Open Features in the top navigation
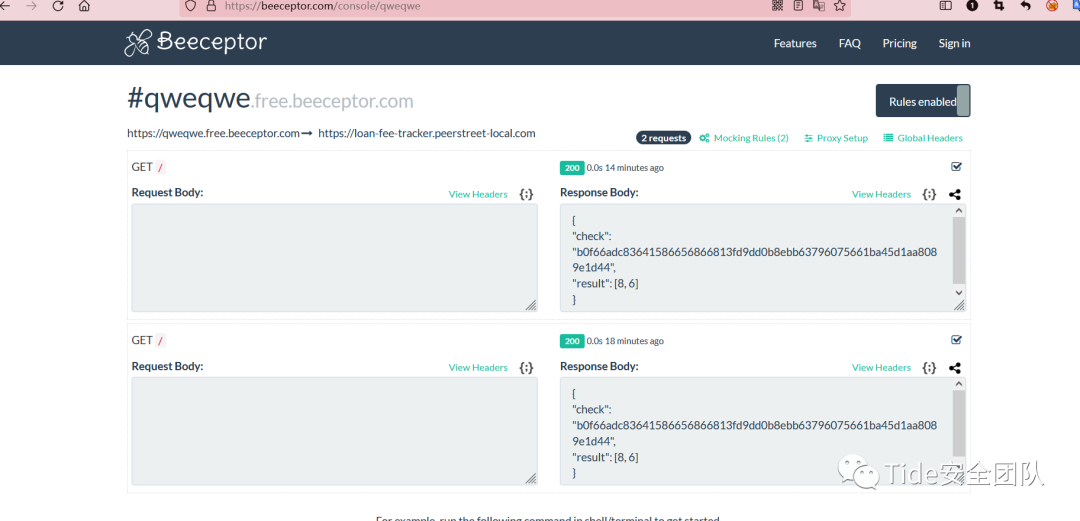Image resolution: width=1080 pixels, height=521 pixels. pyautogui.click(x=795, y=43)
